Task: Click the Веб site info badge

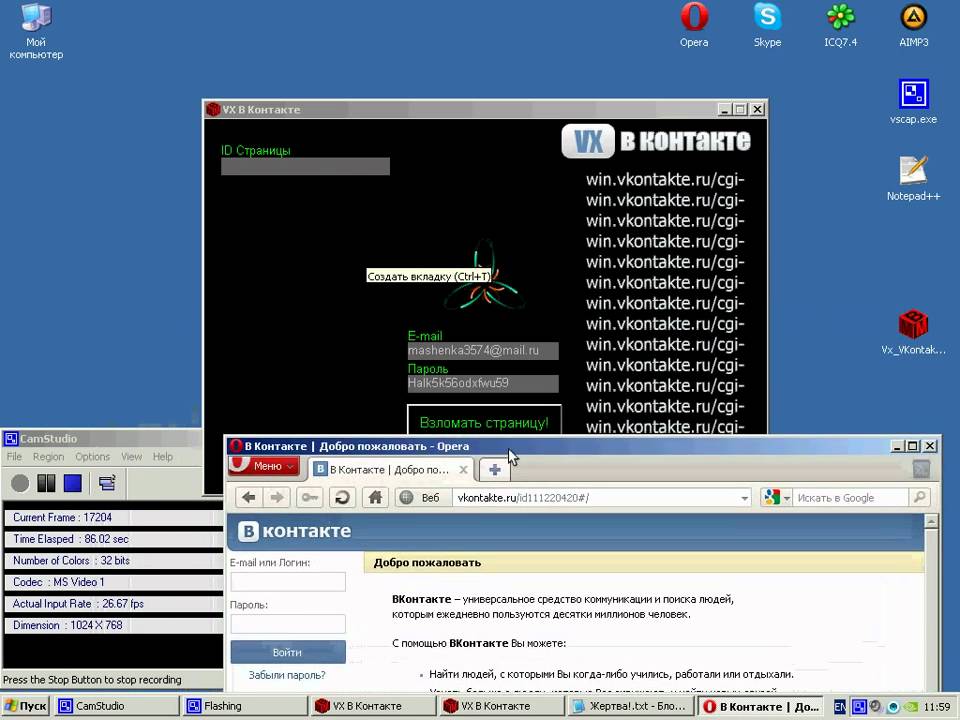Action: tap(421, 498)
